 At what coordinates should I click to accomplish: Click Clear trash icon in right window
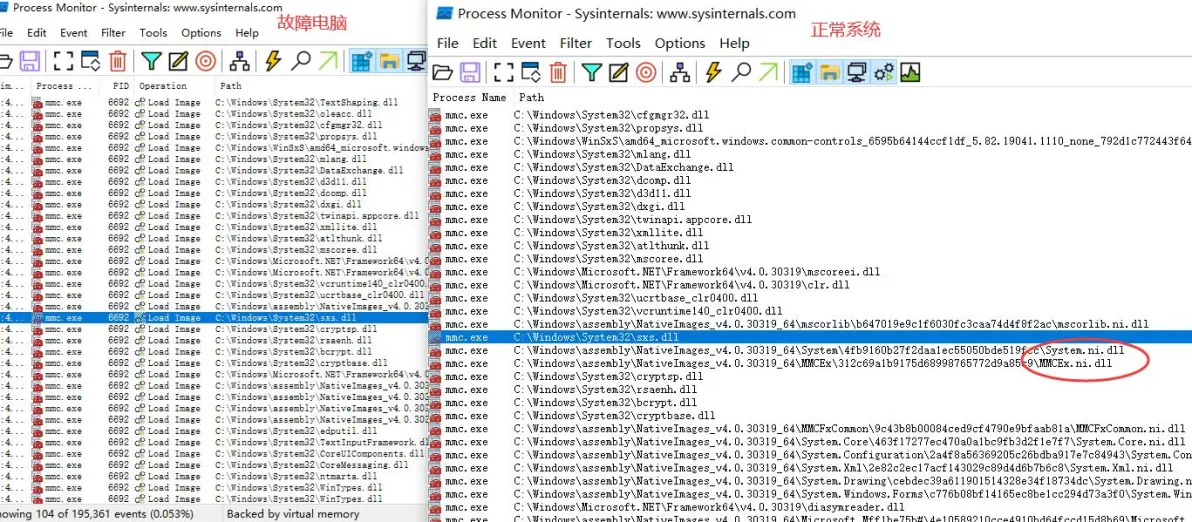tap(558, 72)
